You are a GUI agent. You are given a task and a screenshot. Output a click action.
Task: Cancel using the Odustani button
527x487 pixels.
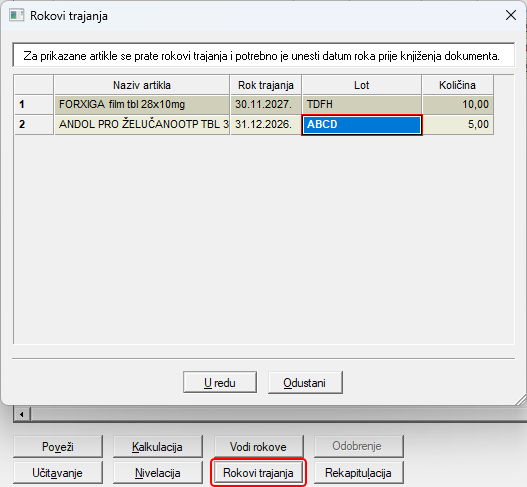[305, 382]
